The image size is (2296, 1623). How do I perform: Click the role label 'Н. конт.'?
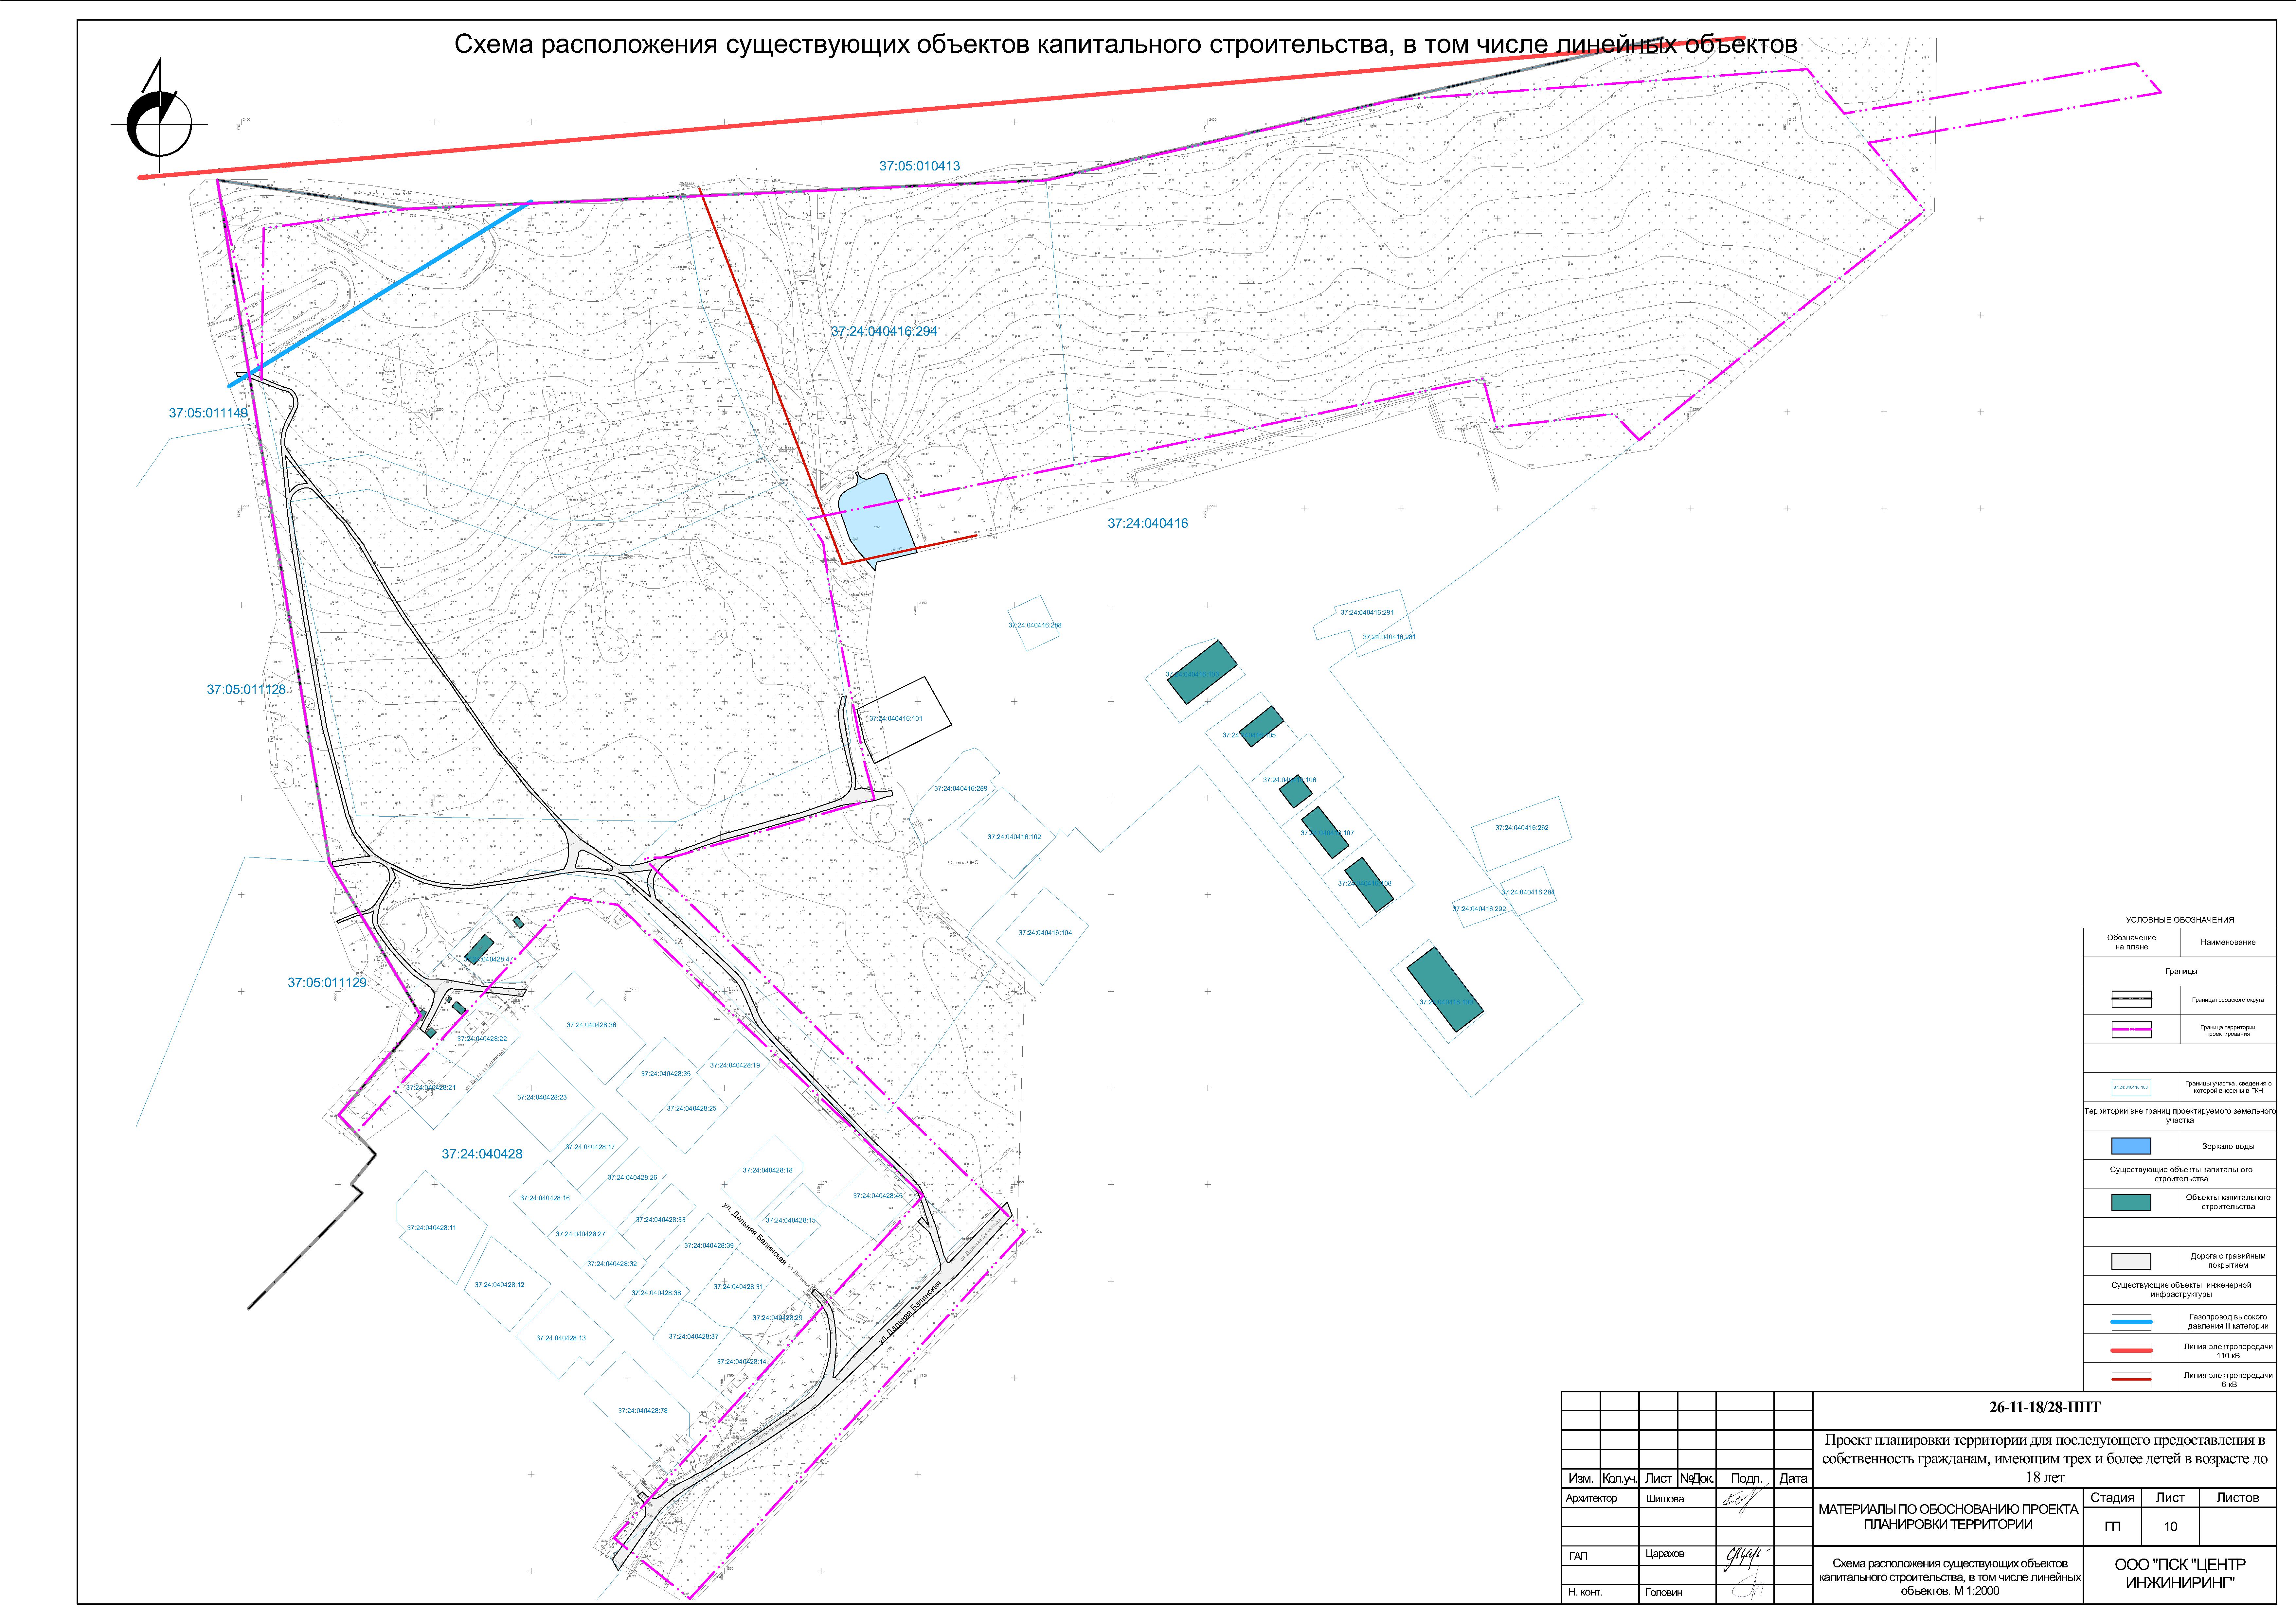pos(1585,1592)
